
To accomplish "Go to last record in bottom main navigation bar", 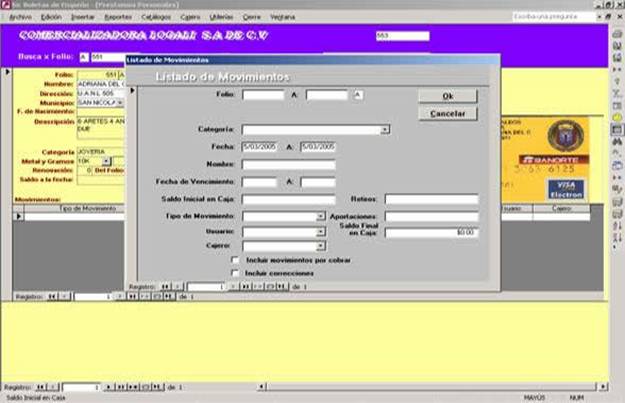I will click(x=121, y=387).
